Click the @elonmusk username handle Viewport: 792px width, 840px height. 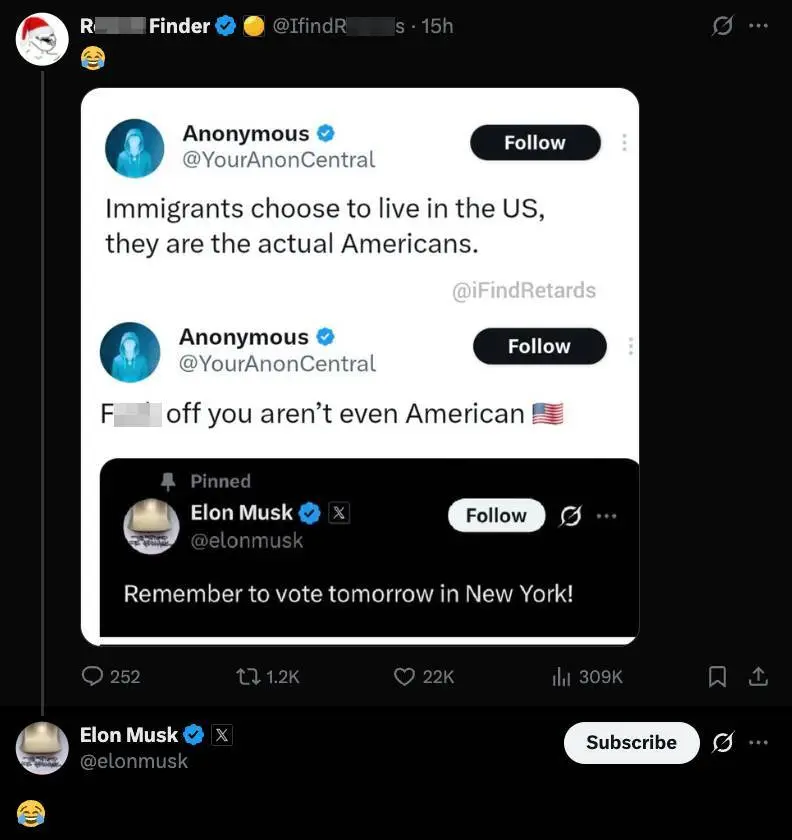pyautogui.click(x=134, y=761)
